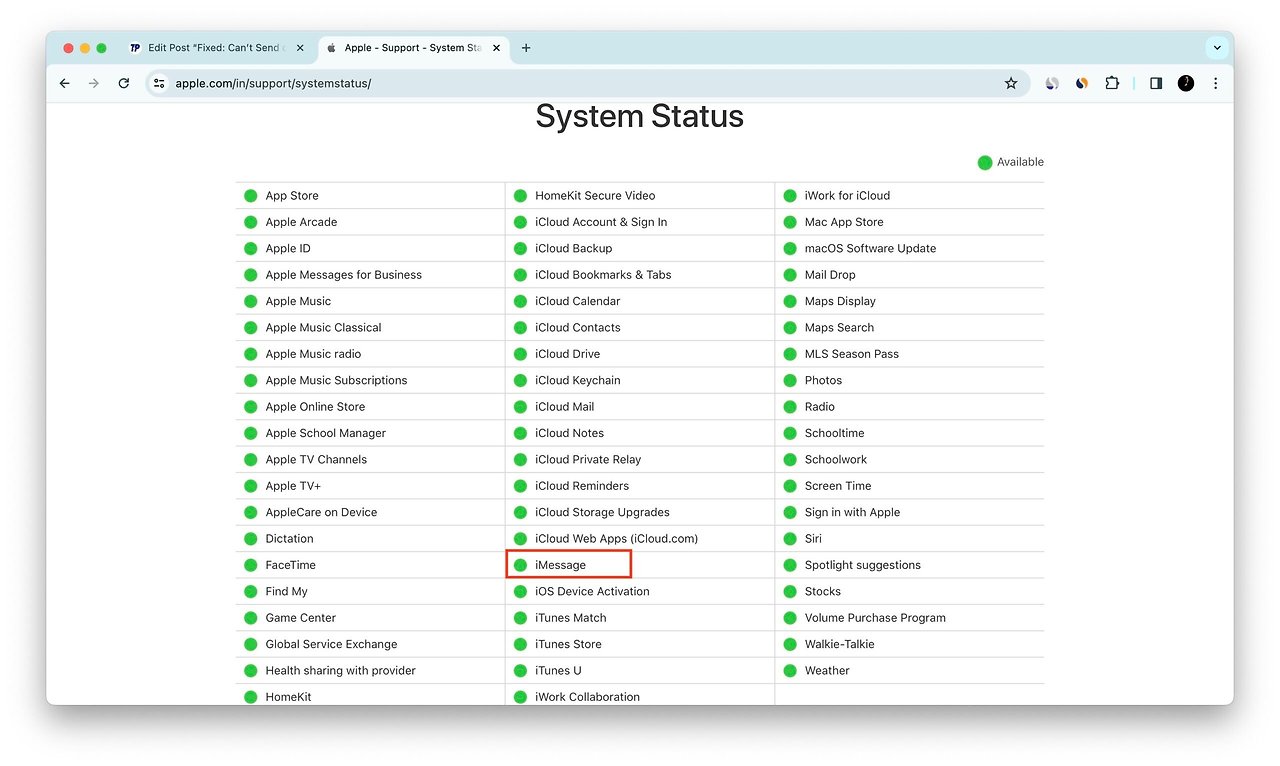
Task: Select iCloud Storage Upgrades entry
Action: (640, 512)
